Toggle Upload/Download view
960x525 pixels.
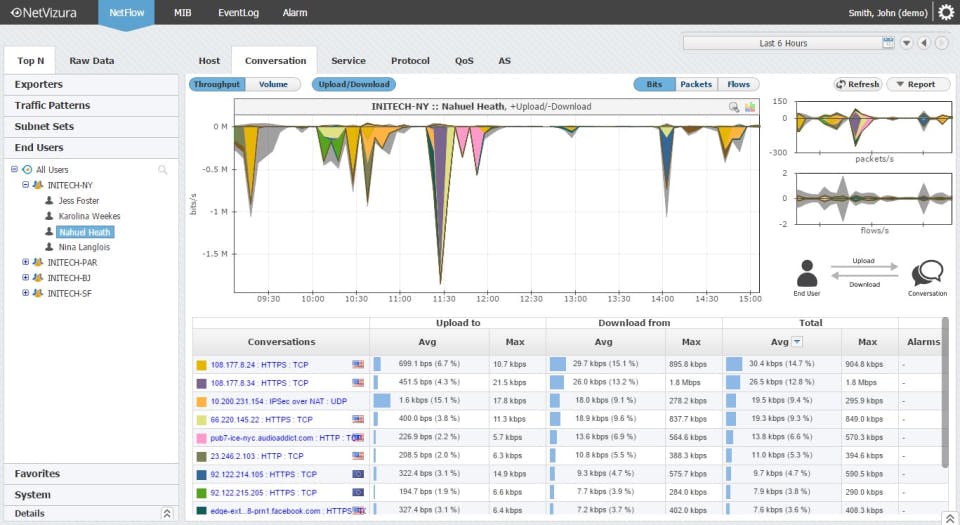[354, 84]
